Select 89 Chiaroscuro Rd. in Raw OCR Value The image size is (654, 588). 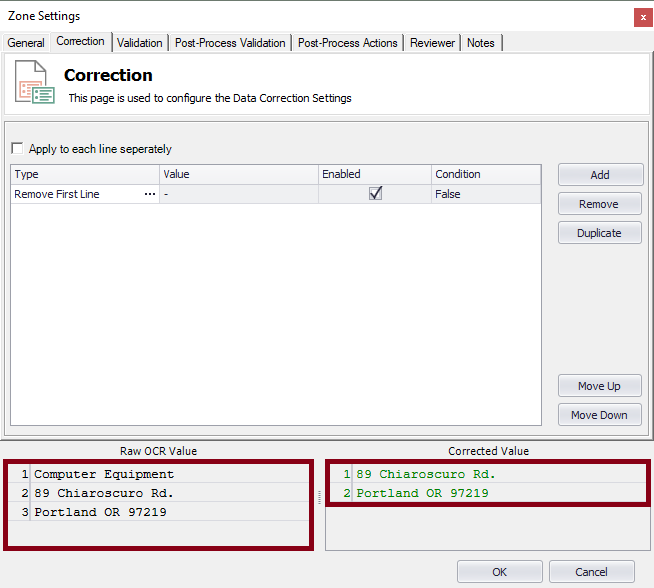click(103, 493)
